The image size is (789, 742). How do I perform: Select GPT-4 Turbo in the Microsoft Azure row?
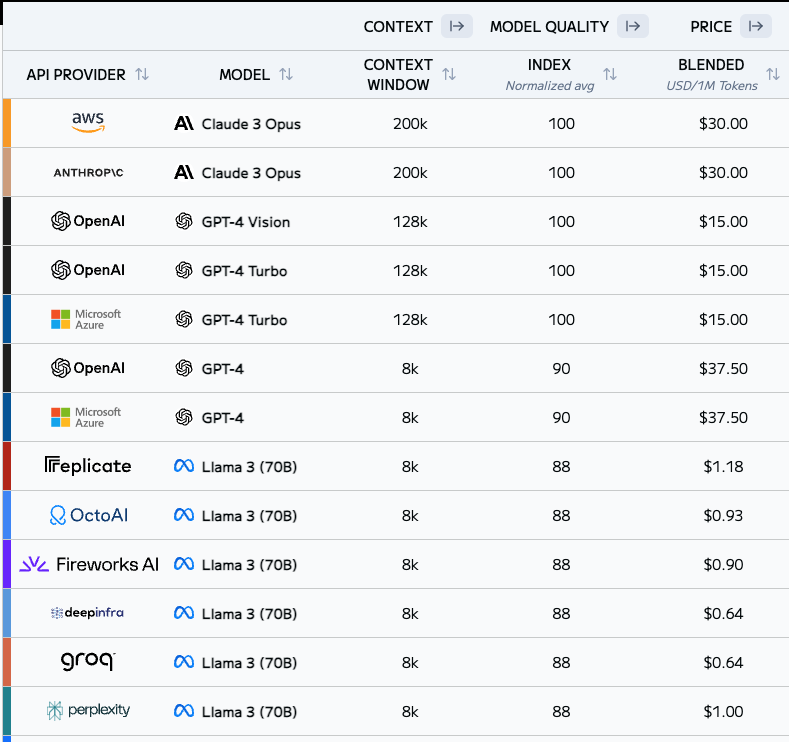[244, 320]
